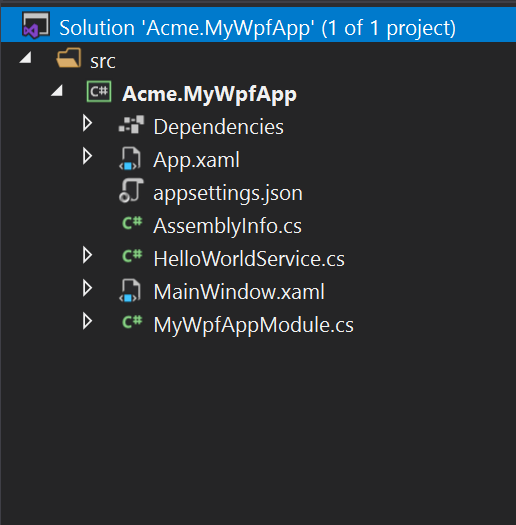The image size is (516, 525).
Task: Collapse the src folder
Action: (26, 58)
